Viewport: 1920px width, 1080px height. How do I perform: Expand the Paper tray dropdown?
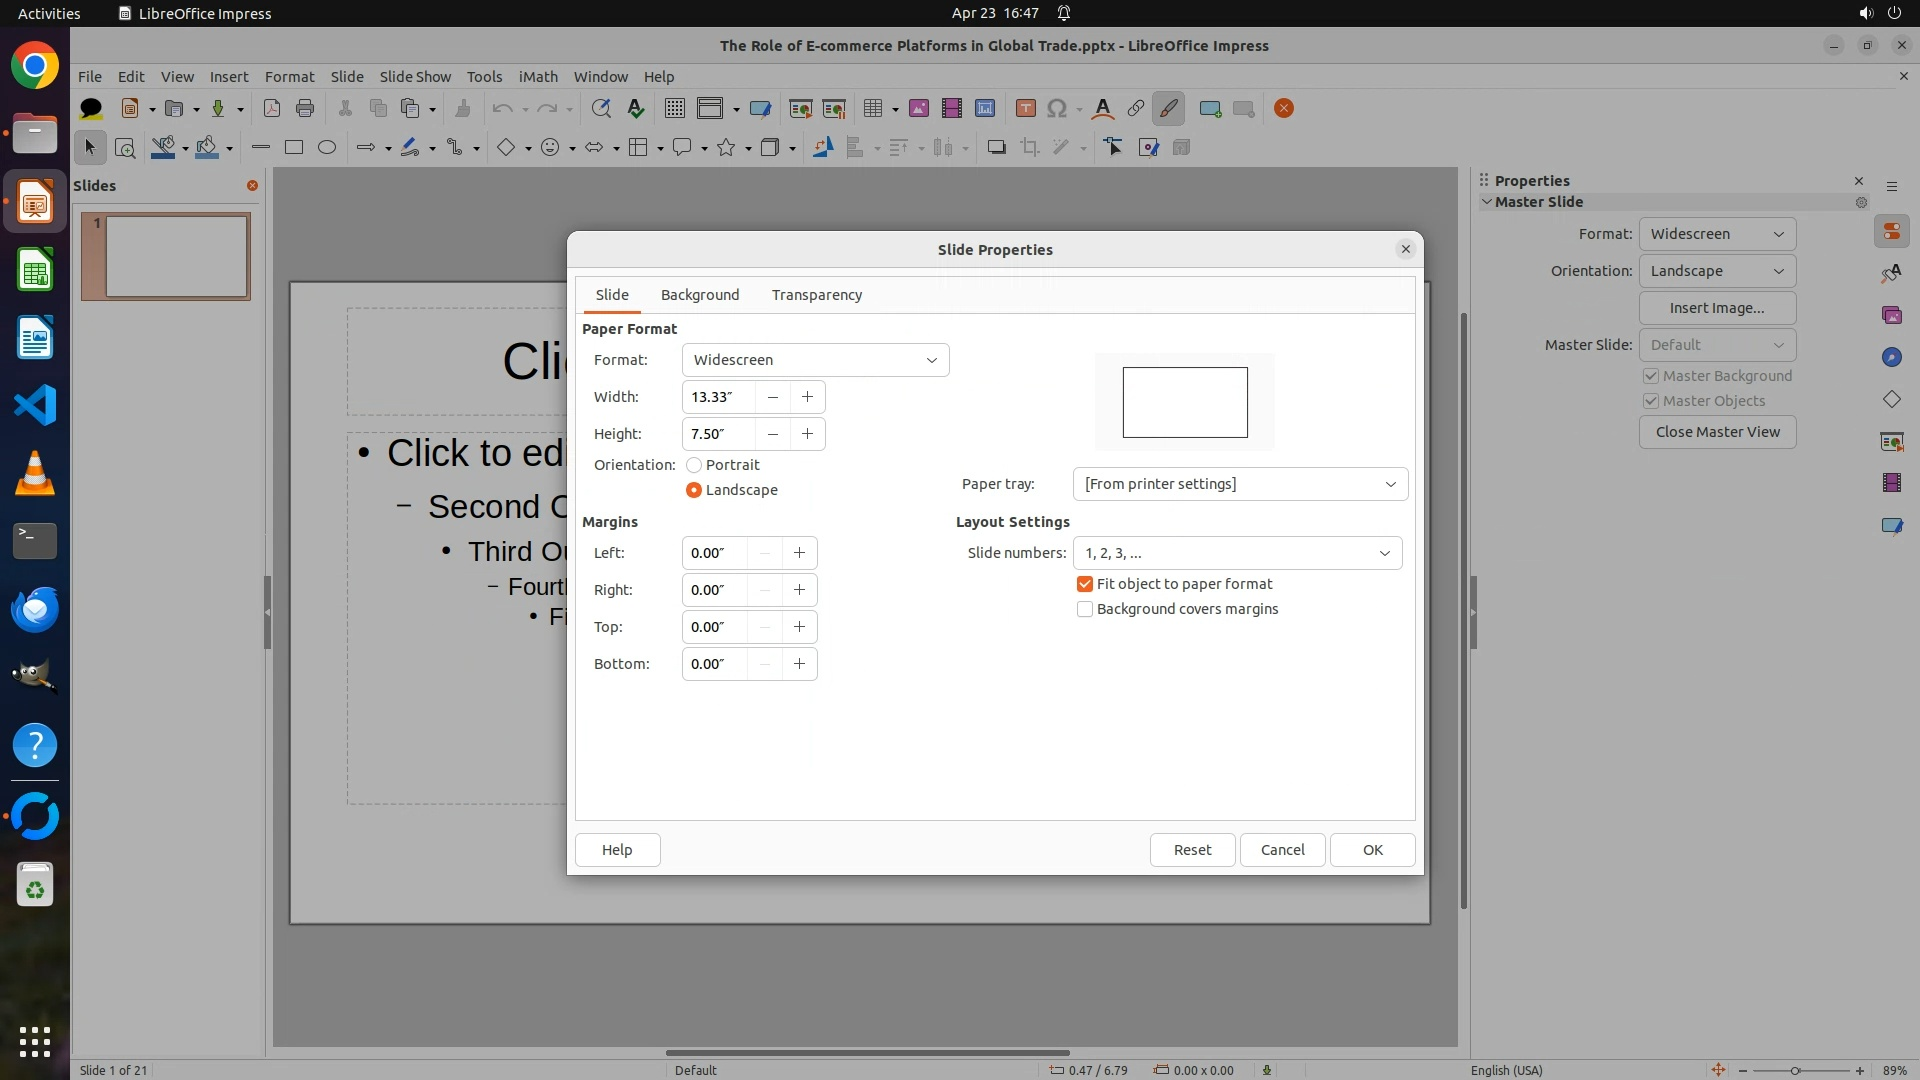click(1240, 484)
